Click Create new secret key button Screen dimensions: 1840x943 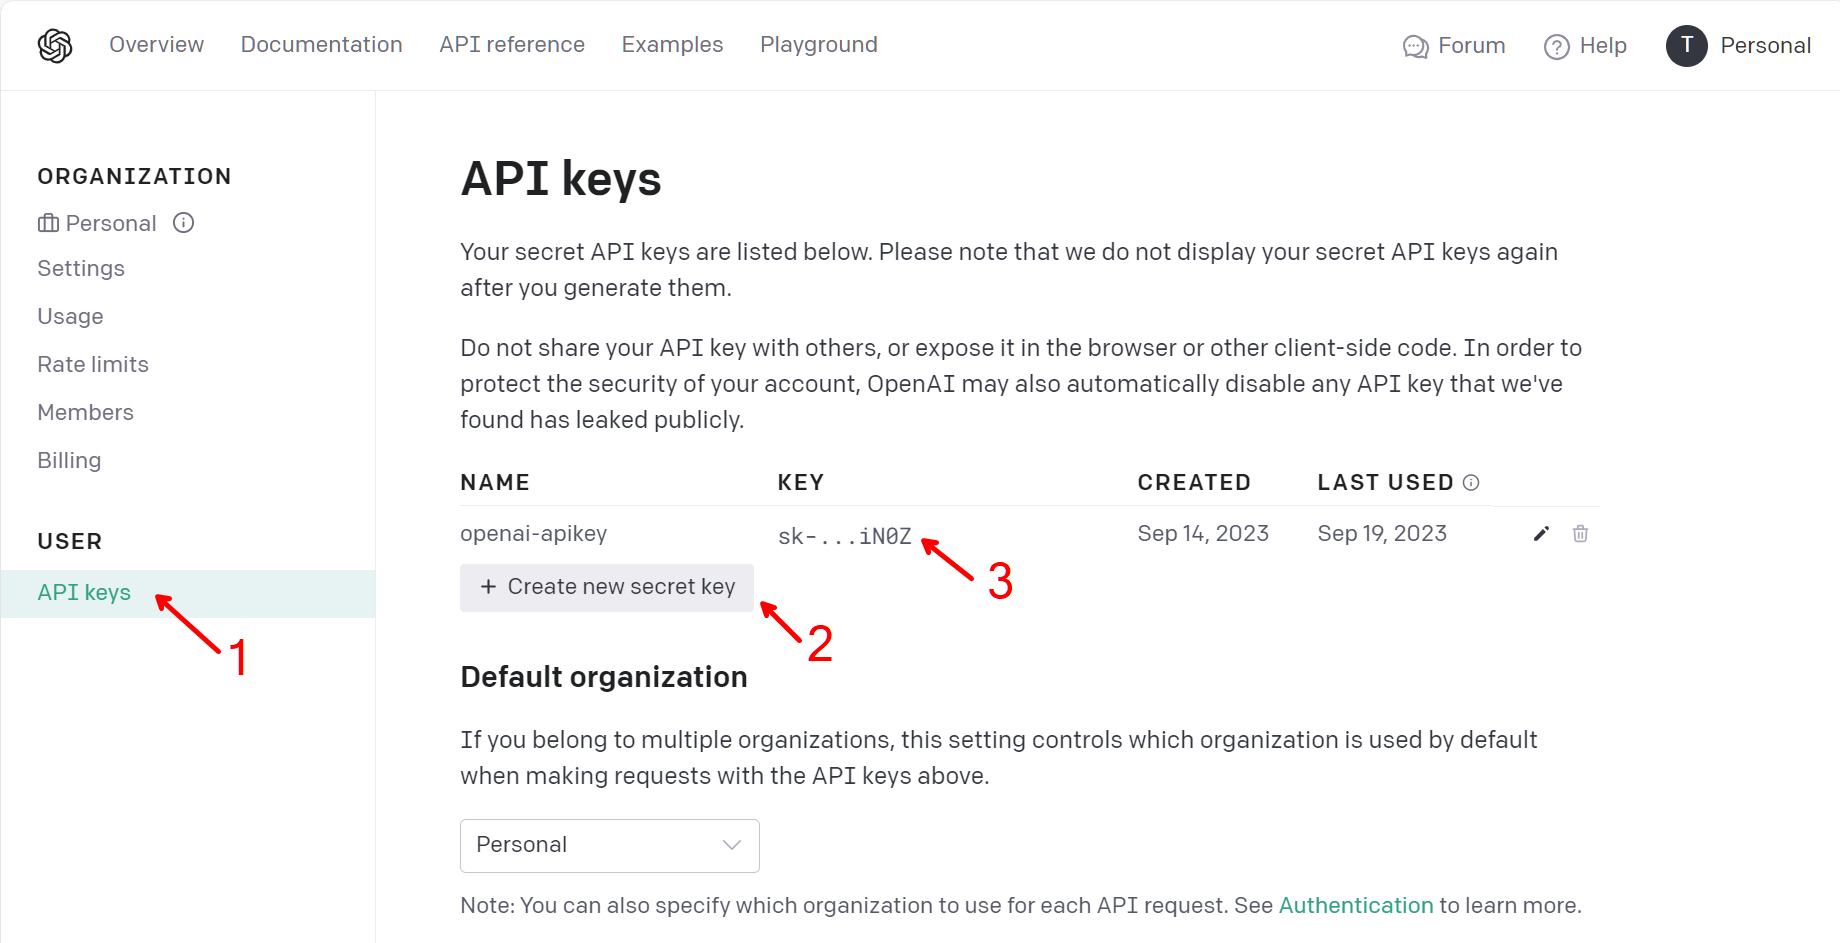pos(607,588)
